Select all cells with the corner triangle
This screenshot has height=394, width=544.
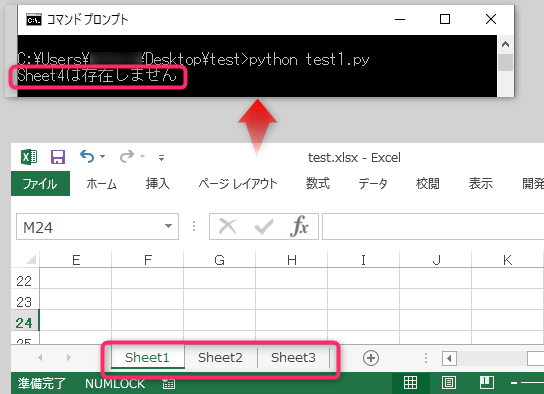pos(31,259)
